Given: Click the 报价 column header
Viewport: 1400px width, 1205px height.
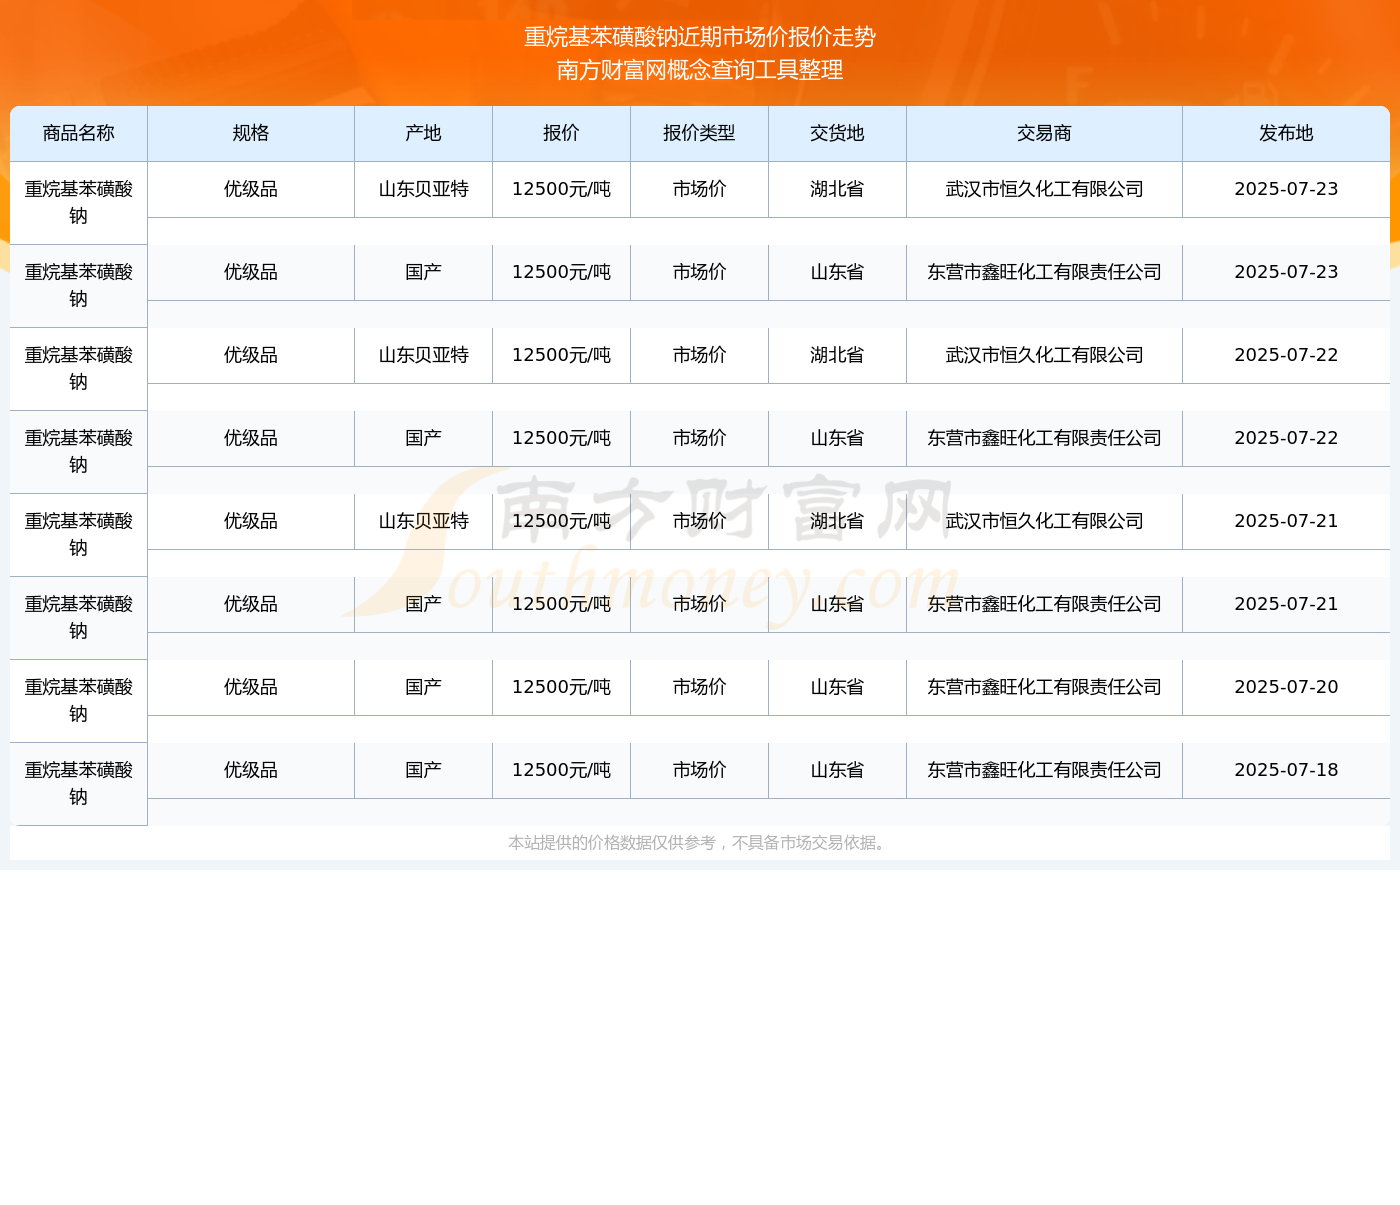Looking at the screenshot, I should pyautogui.click(x=562, y=133).
